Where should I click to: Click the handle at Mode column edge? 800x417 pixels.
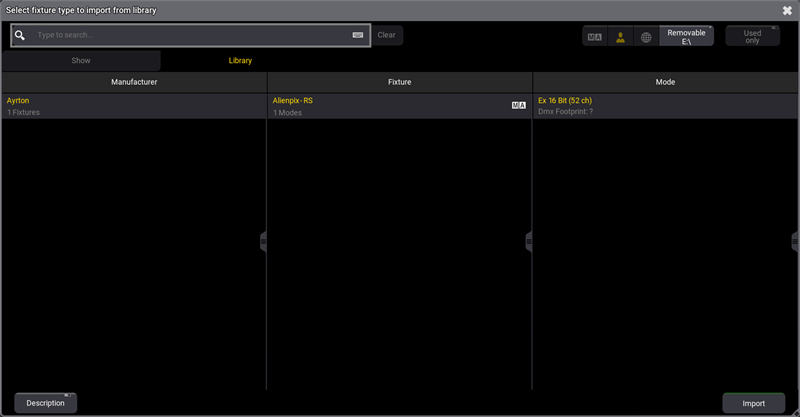pos(795,241)
